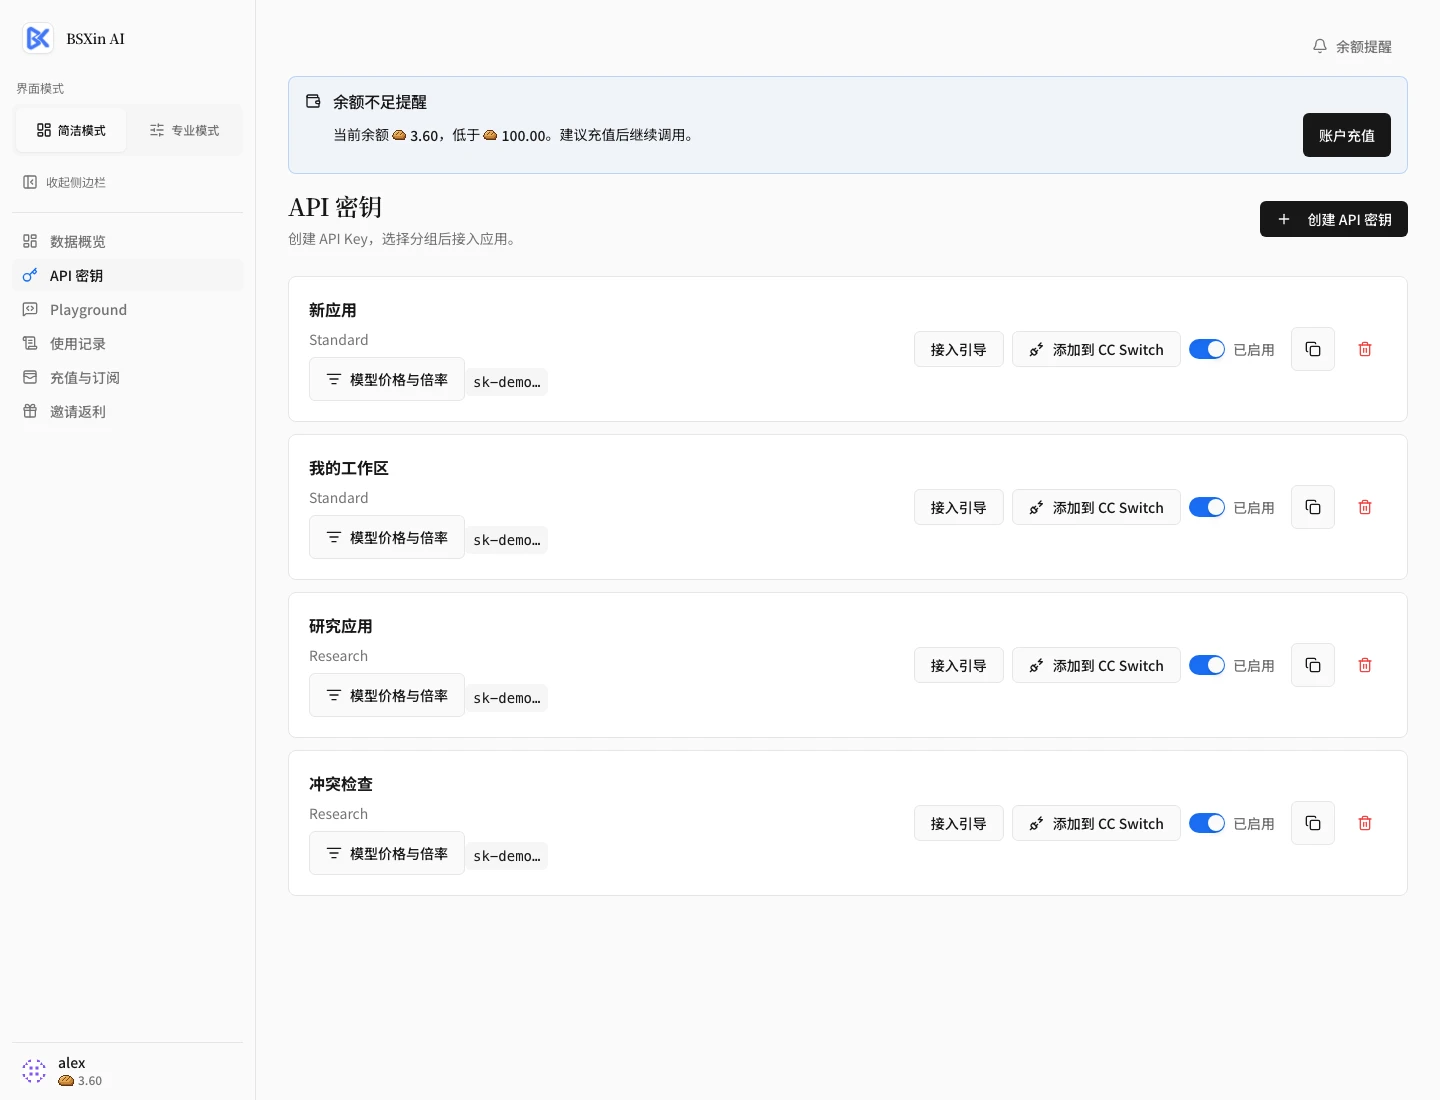Click the bell icon for 余额提醒

[x=1320, y=46]
